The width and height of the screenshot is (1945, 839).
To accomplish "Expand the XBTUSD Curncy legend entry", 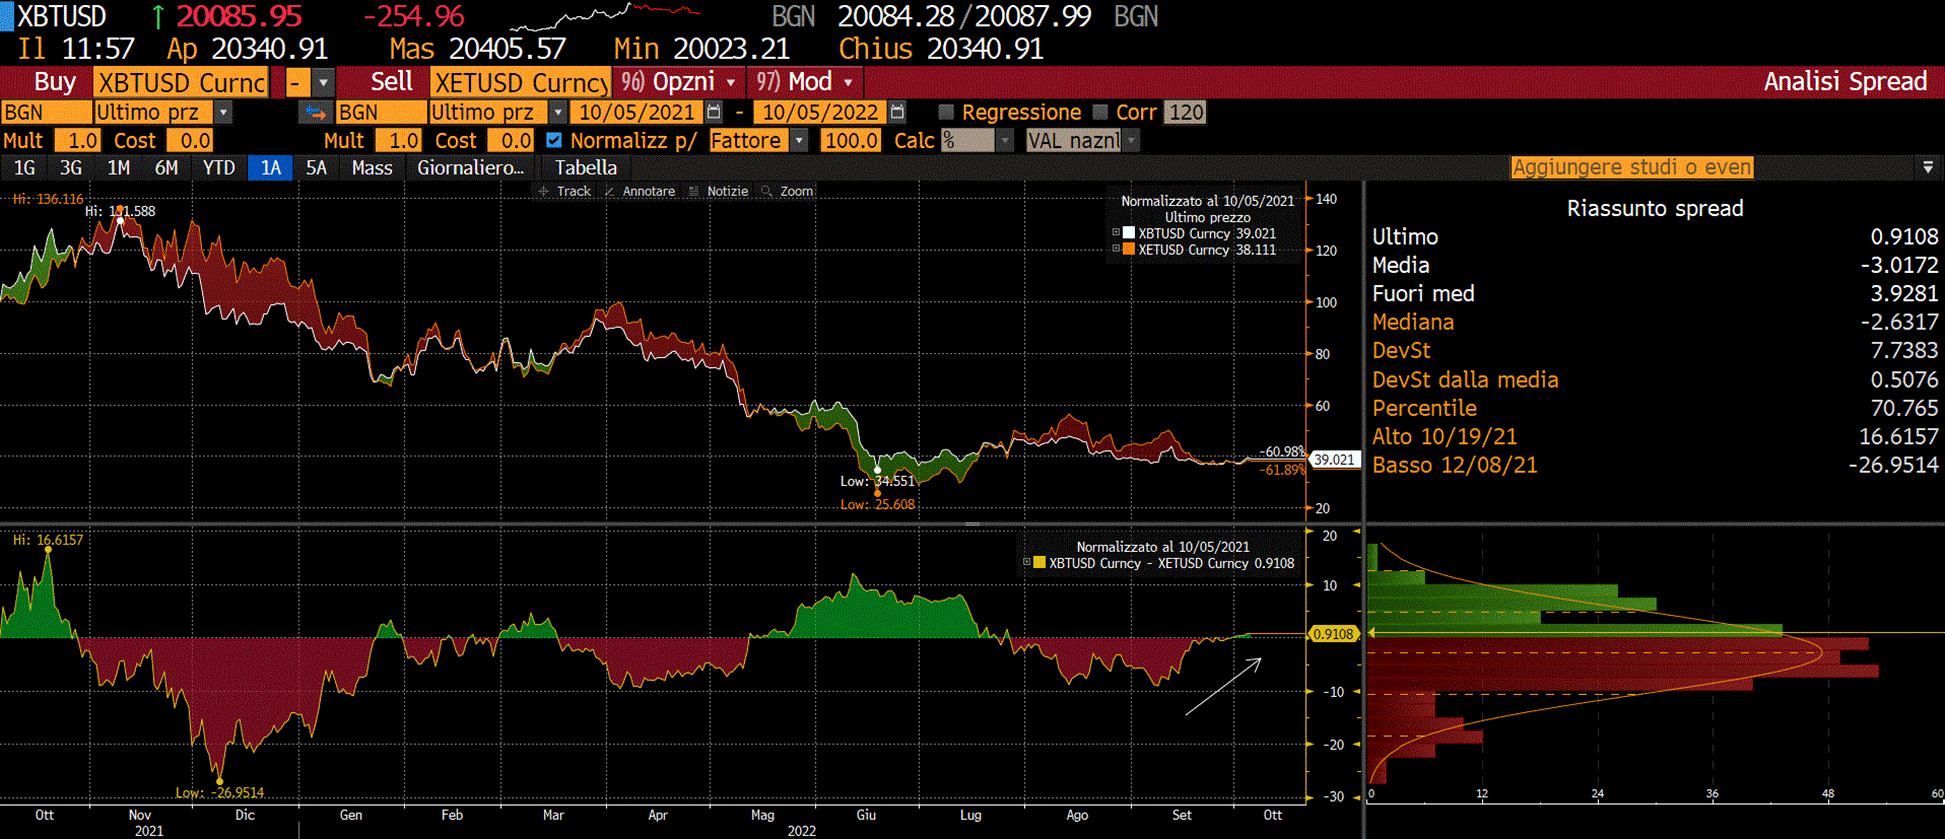I will 1116,233.
